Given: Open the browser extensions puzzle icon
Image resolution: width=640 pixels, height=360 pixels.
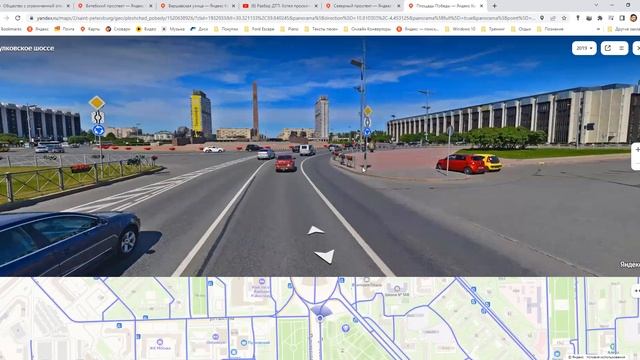Looking at the screenshot, I should 600,18.
